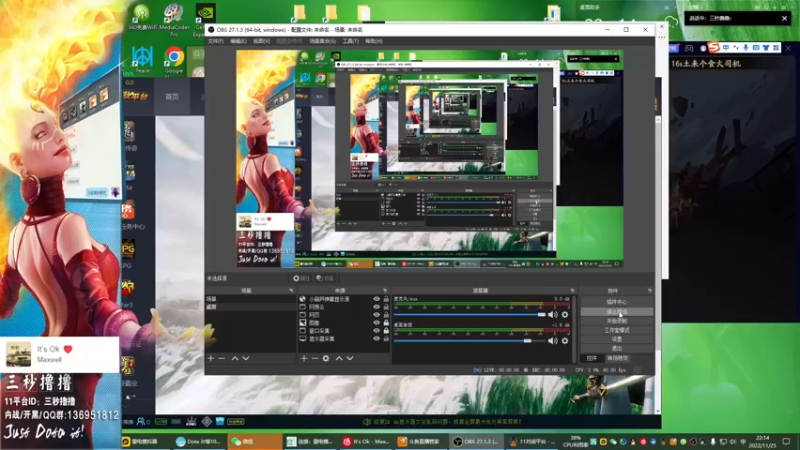Enable 工作室模式 button
This screenshot has width=800, height=450.
click(617, 330)
